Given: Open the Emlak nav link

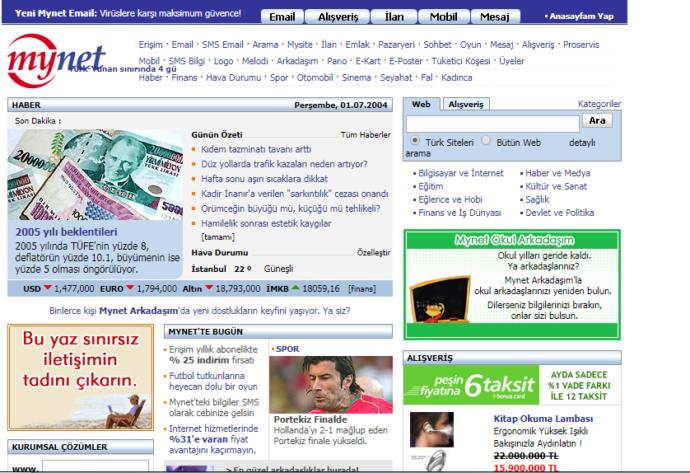Looking at the screenshot, I should point(357,44).
